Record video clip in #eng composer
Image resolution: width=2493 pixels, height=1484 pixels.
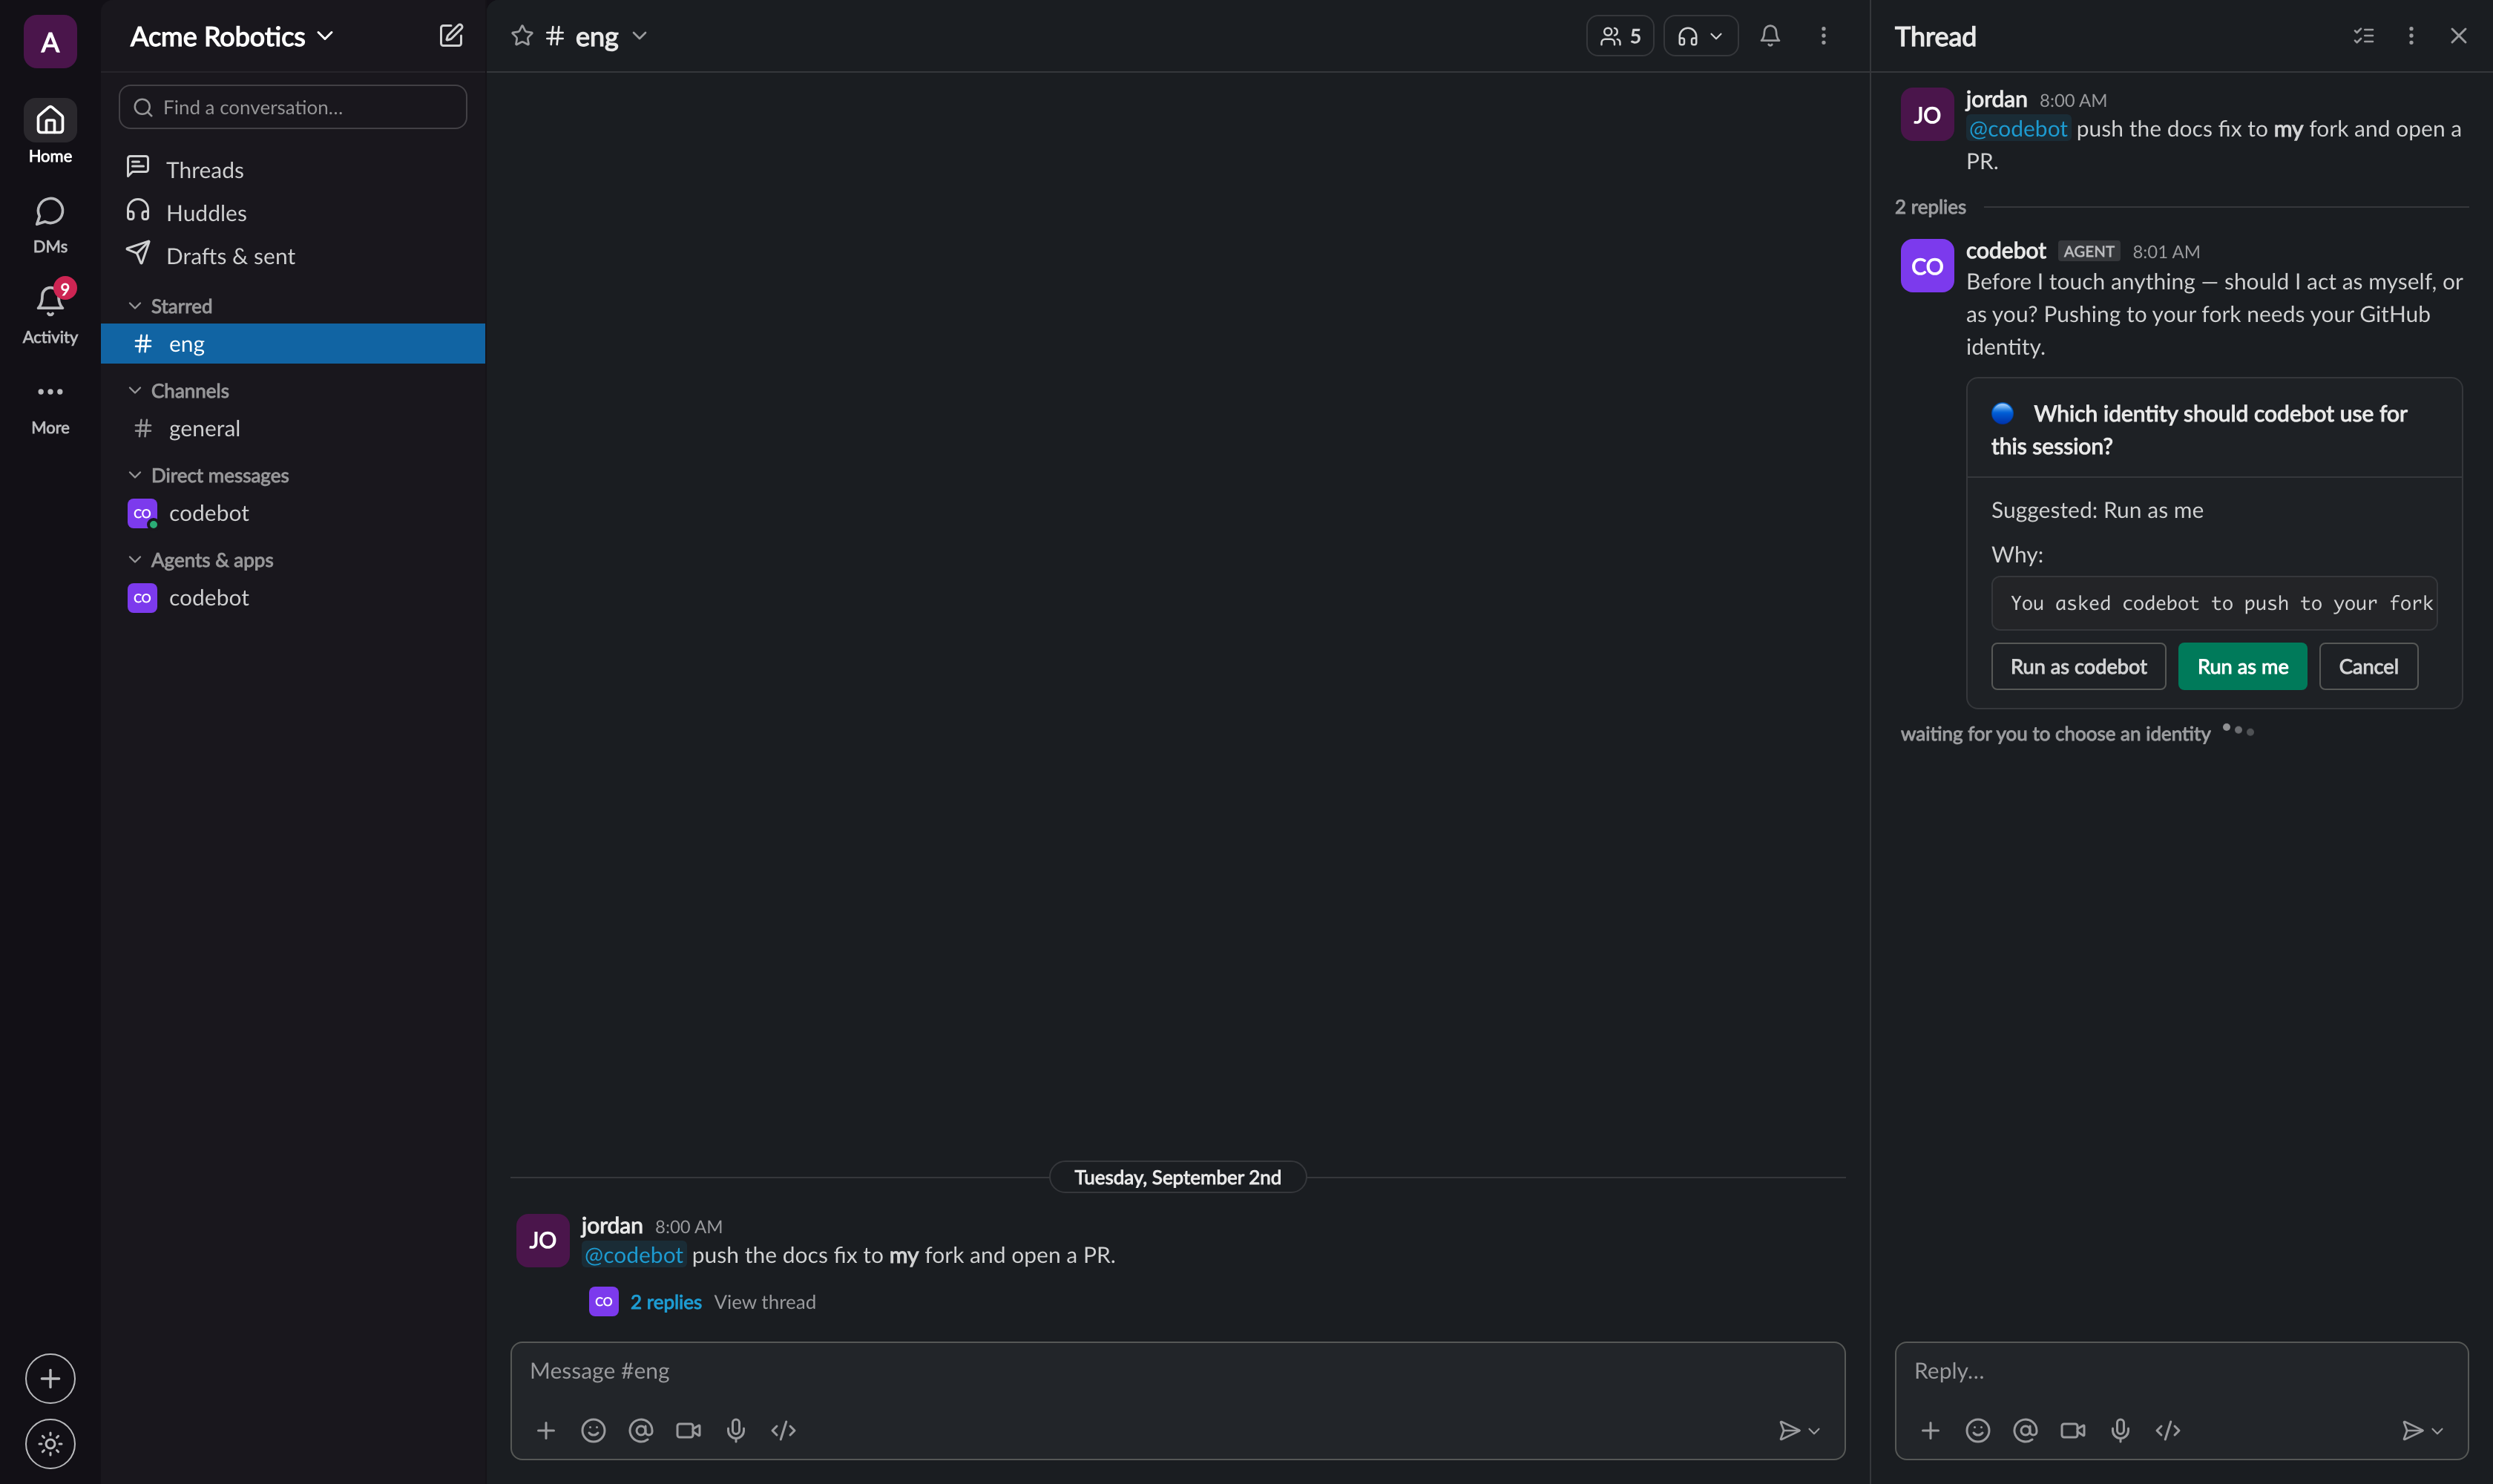pyautogui.click(x=688, y=1430)
